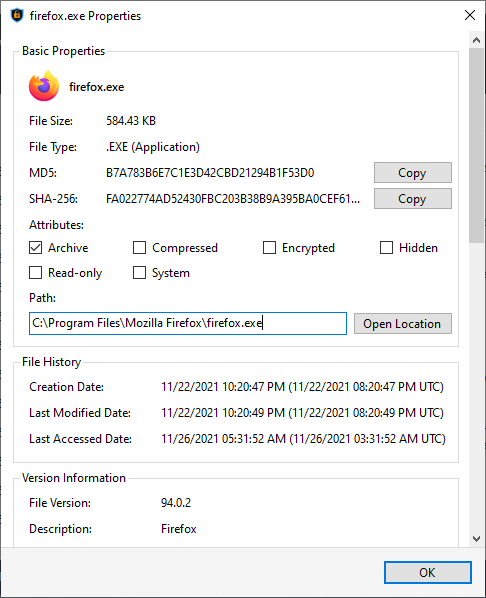Click the shield icon in title bar
Screen dimensions: 486x598
(17, 16)
